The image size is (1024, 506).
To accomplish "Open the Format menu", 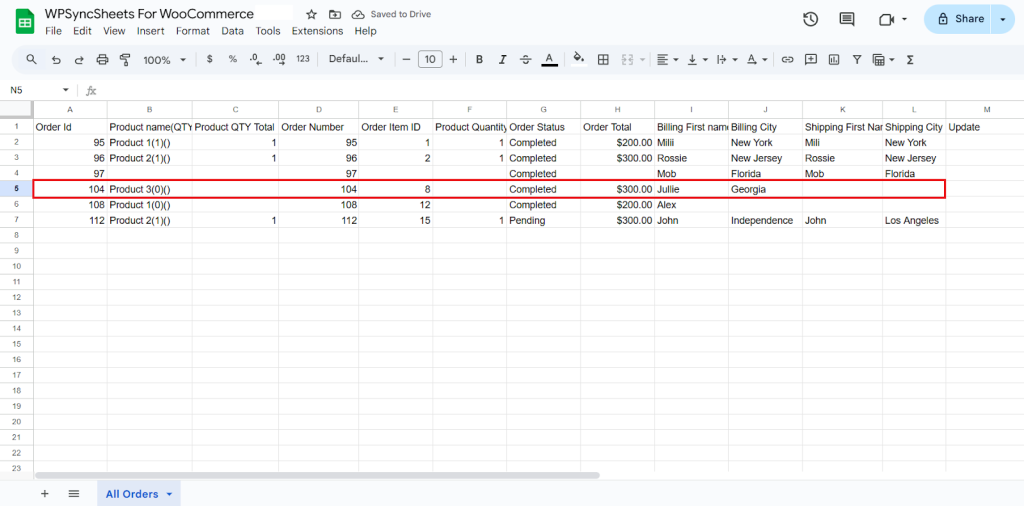I will 193,31.
